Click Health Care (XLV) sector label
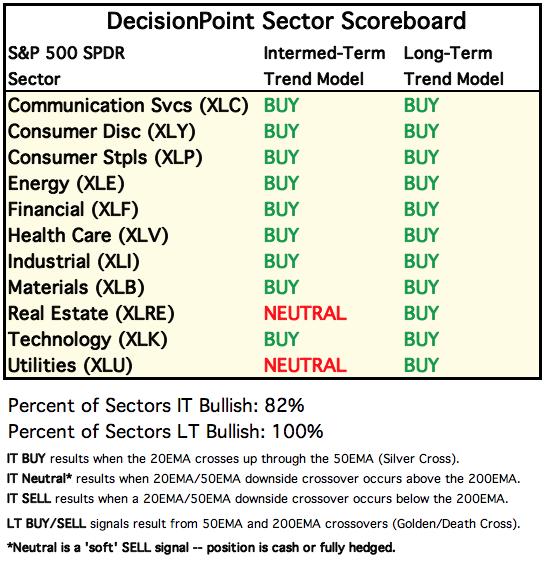547x564 pixels. click(88, 236)
